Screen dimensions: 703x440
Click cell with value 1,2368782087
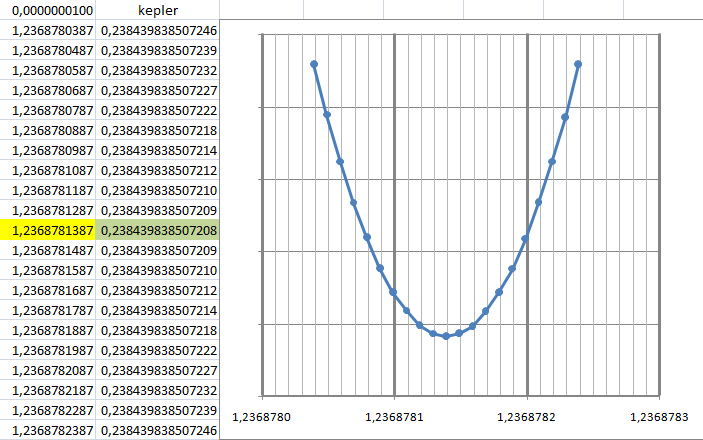click(48, 370)
